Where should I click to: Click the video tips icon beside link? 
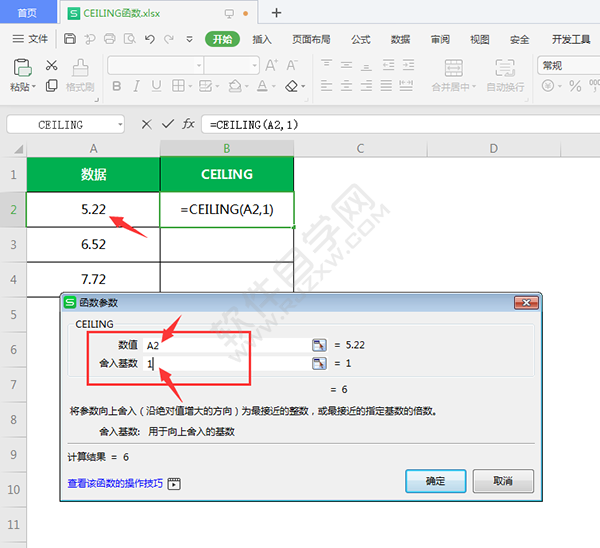pyautogui.click(x=174, y=484)
